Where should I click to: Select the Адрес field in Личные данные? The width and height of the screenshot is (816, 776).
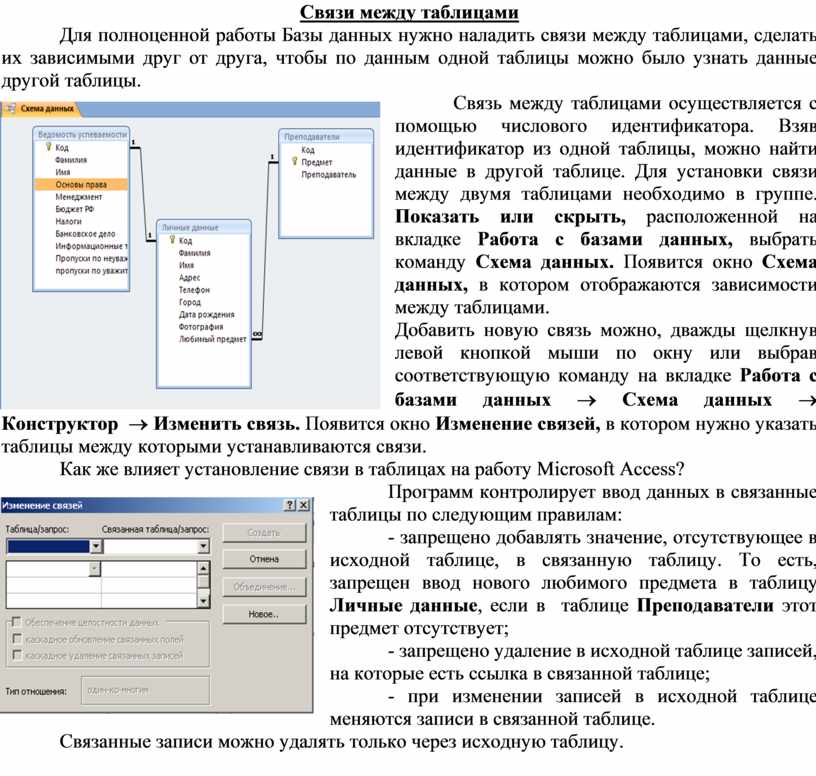189,277
